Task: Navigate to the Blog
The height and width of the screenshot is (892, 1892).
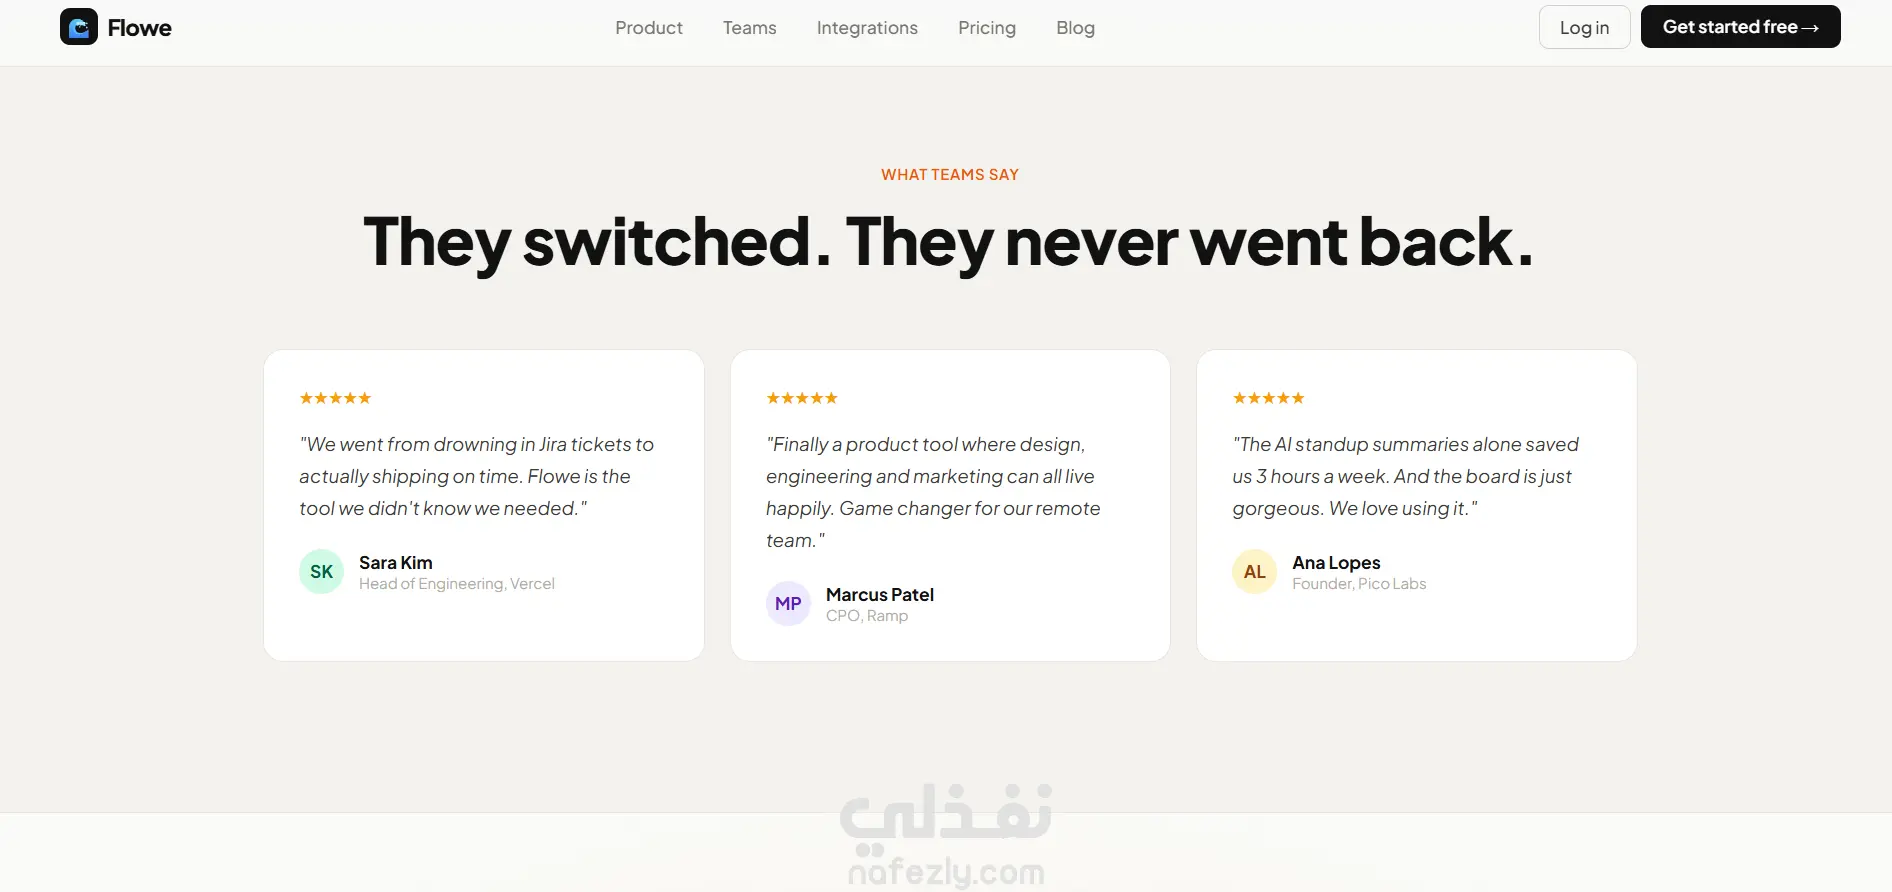Action: tap(1075, 28)
